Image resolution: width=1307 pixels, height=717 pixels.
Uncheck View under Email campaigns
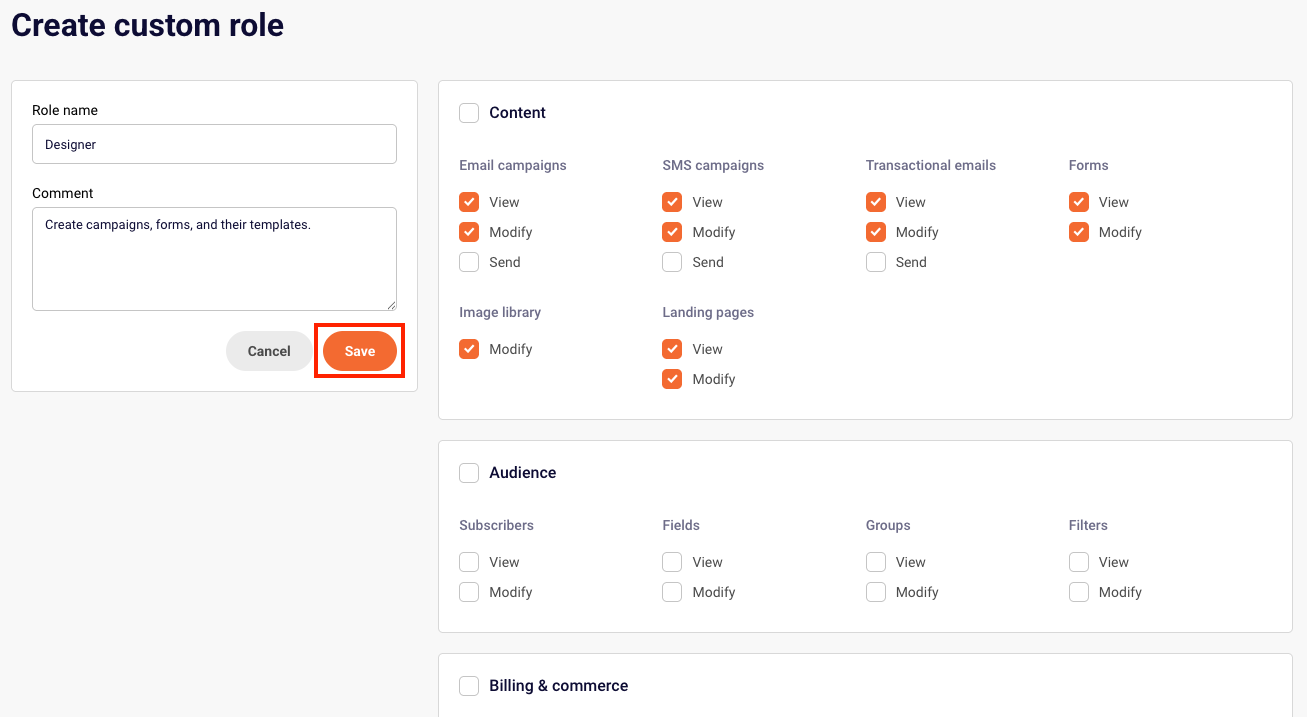[x=469, y=202]
